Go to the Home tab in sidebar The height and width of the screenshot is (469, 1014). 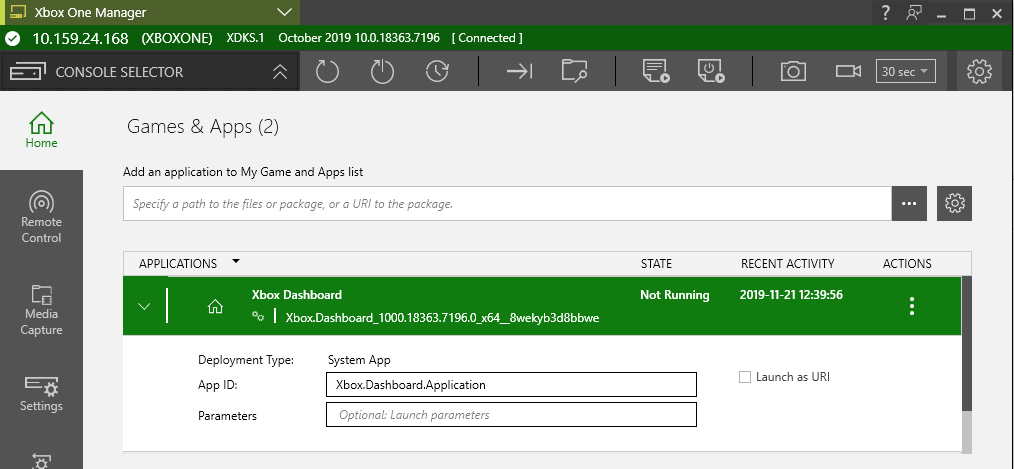coord(41,130)
